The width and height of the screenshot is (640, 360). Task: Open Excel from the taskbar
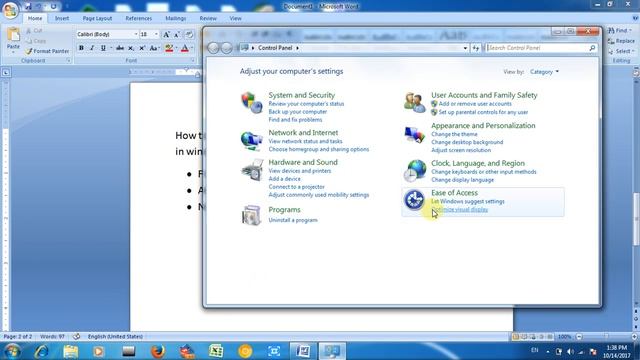(x=216, y=351)
